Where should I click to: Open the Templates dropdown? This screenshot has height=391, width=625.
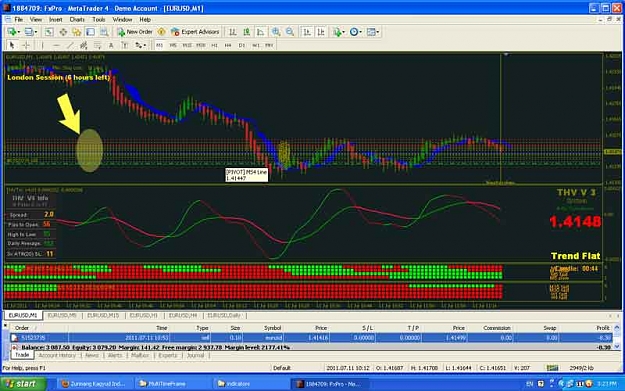[373, 32]
